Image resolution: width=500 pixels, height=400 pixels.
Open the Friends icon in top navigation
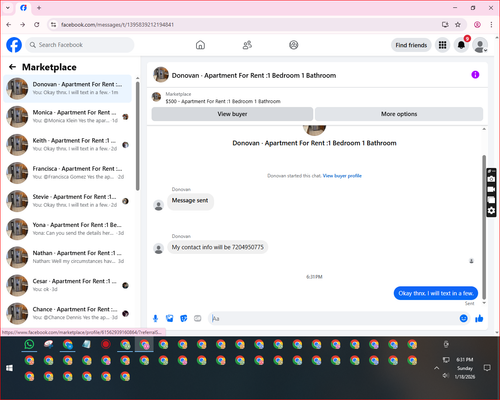click(247, 45)
